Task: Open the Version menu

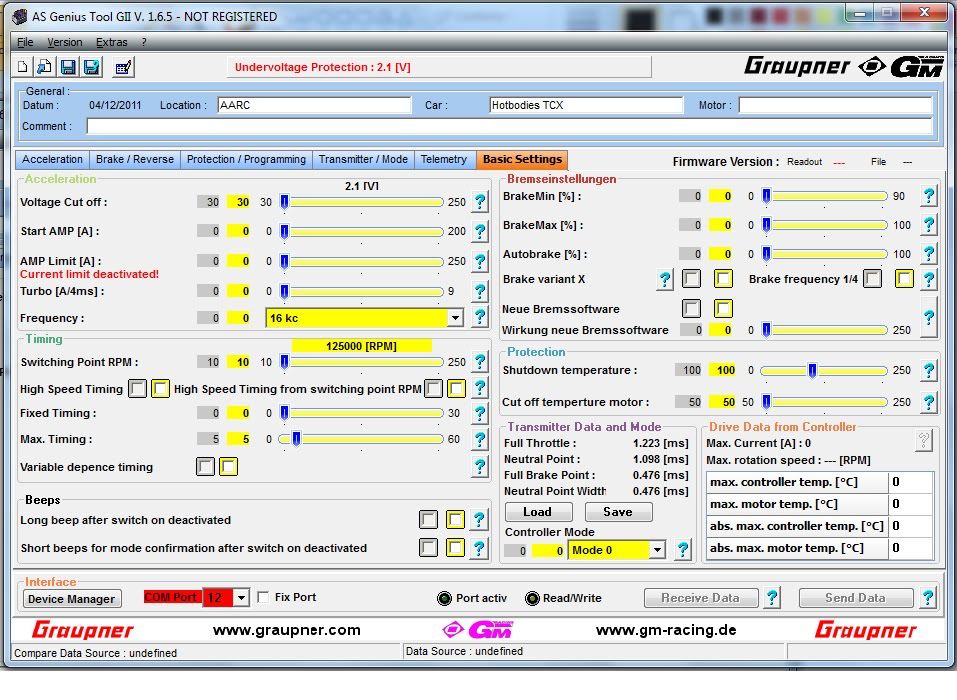Action: [65, 42]
